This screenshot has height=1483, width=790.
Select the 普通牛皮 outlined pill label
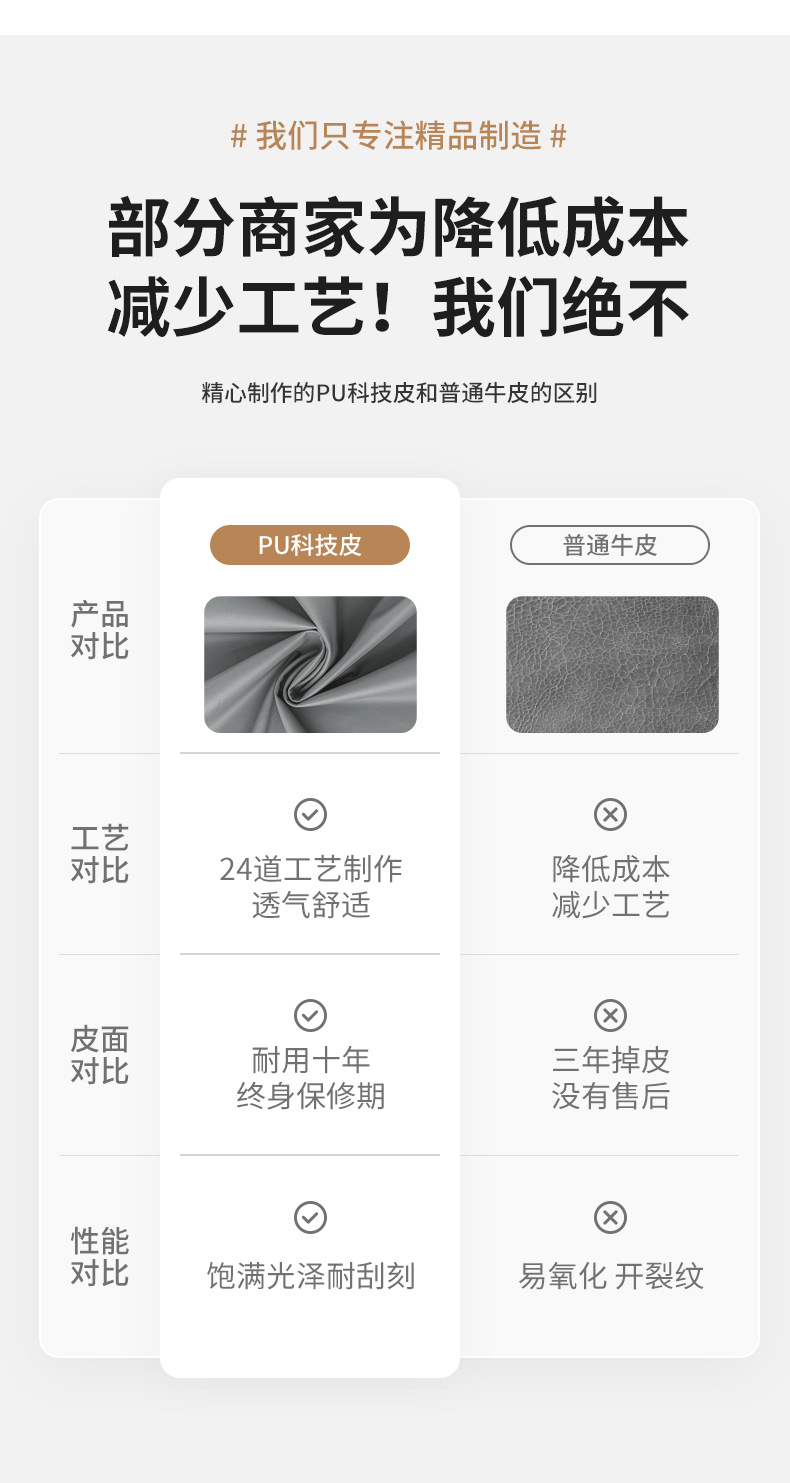[610, 545]
